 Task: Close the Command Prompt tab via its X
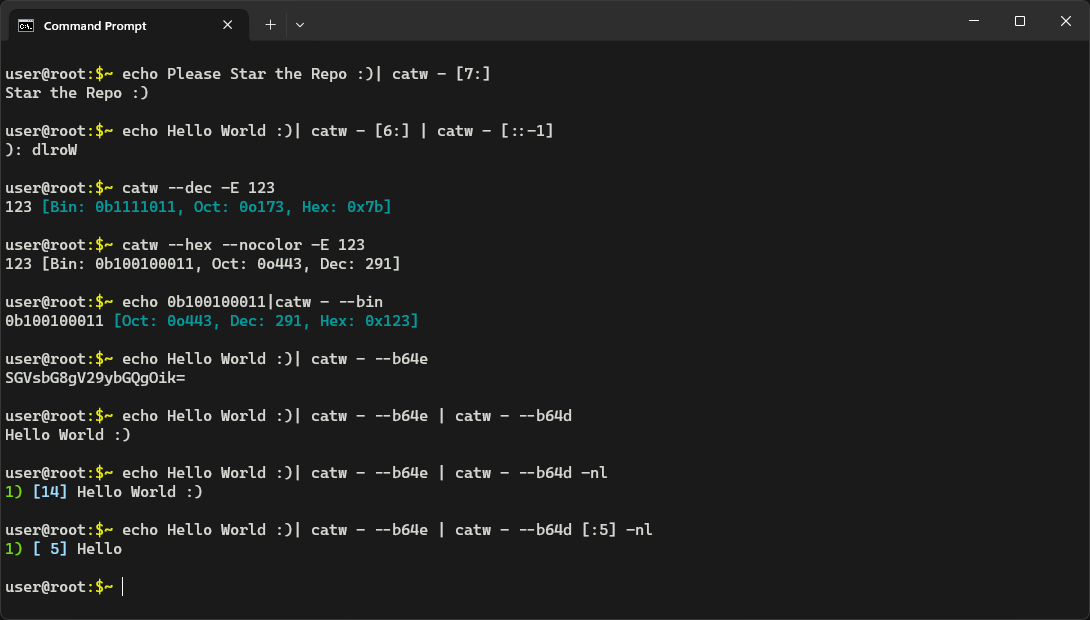point(227,25)
